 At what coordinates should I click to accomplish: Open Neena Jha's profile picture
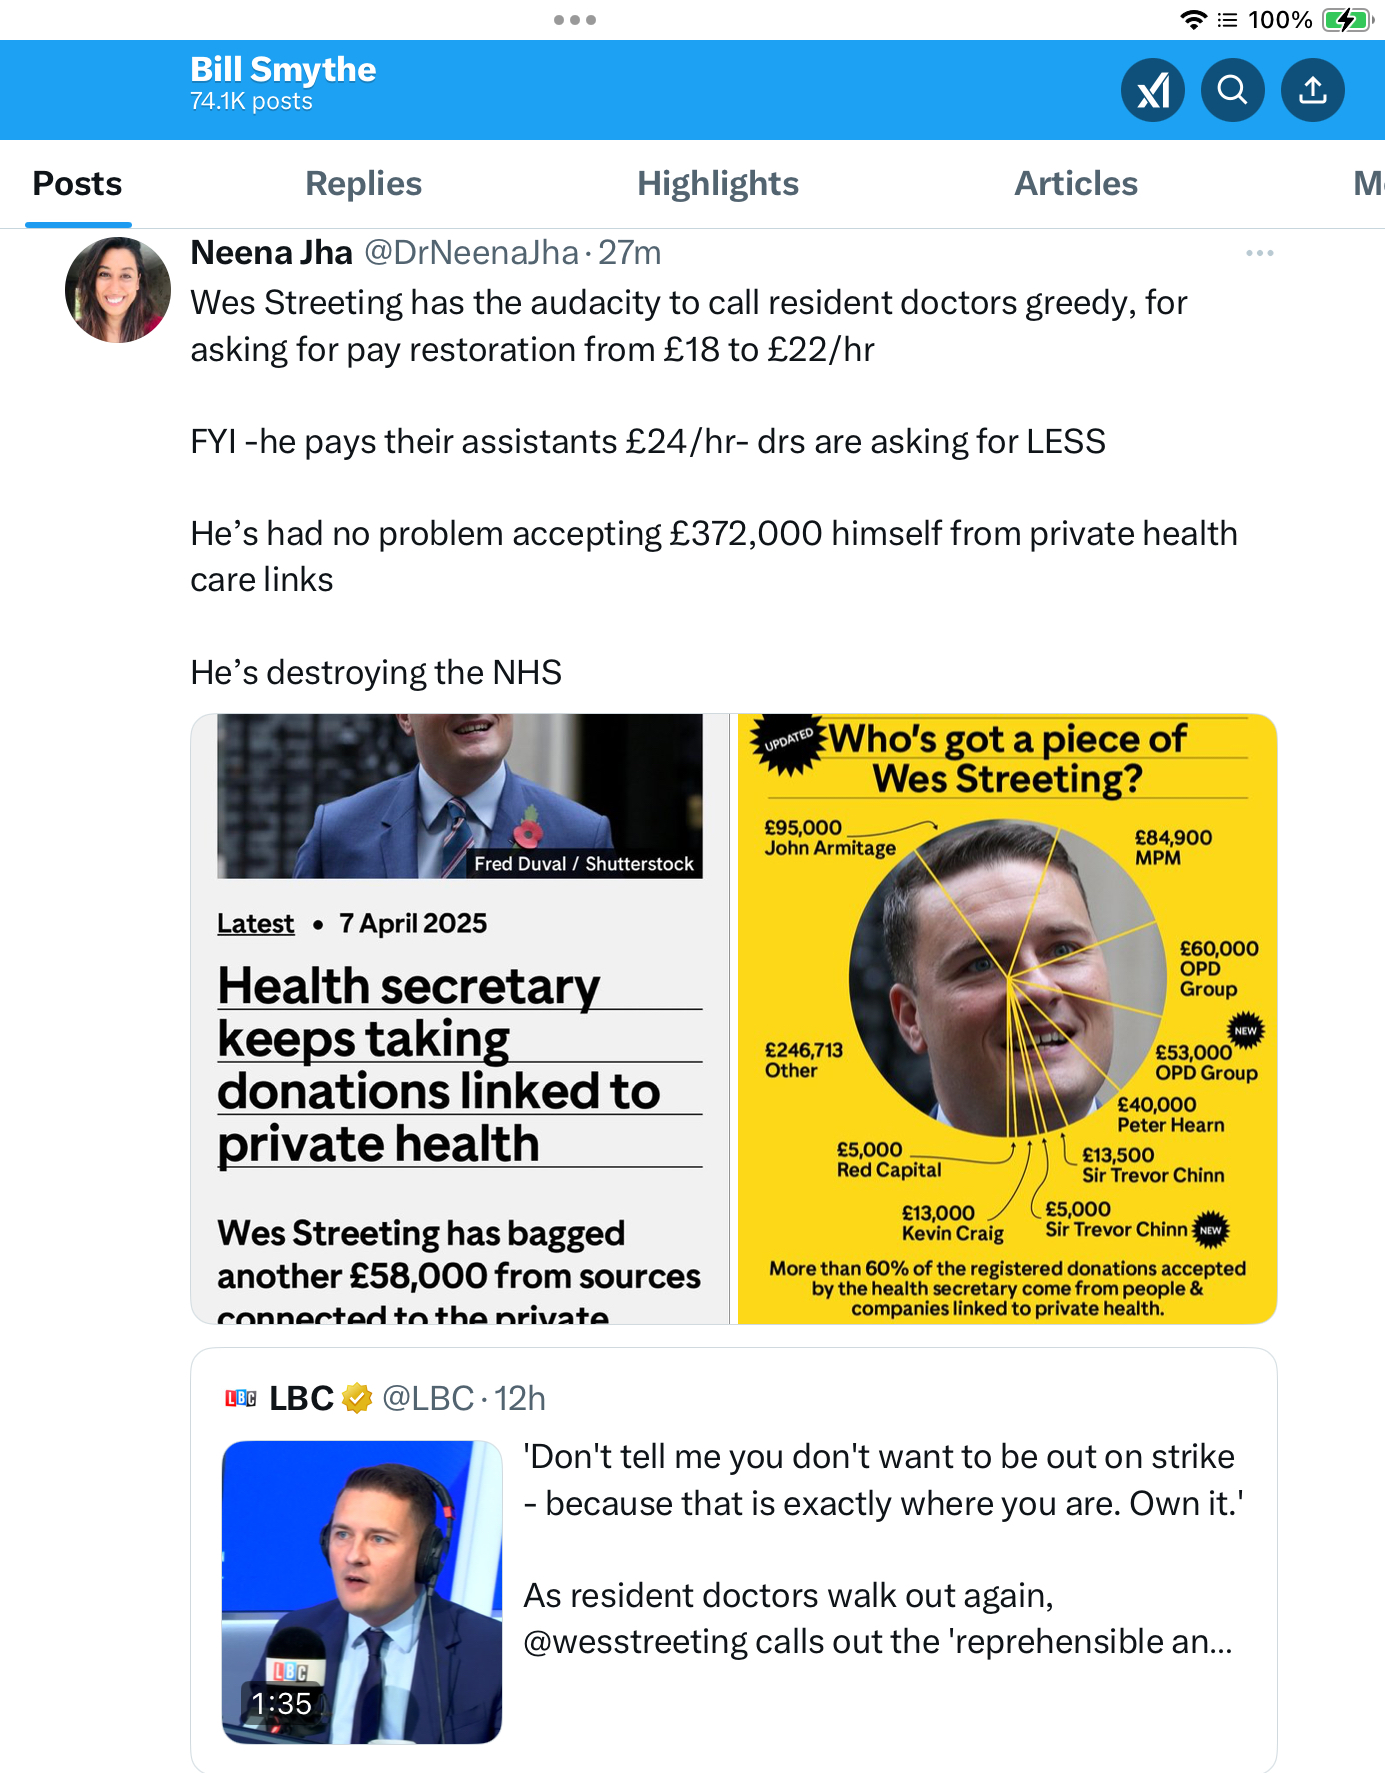118,290
